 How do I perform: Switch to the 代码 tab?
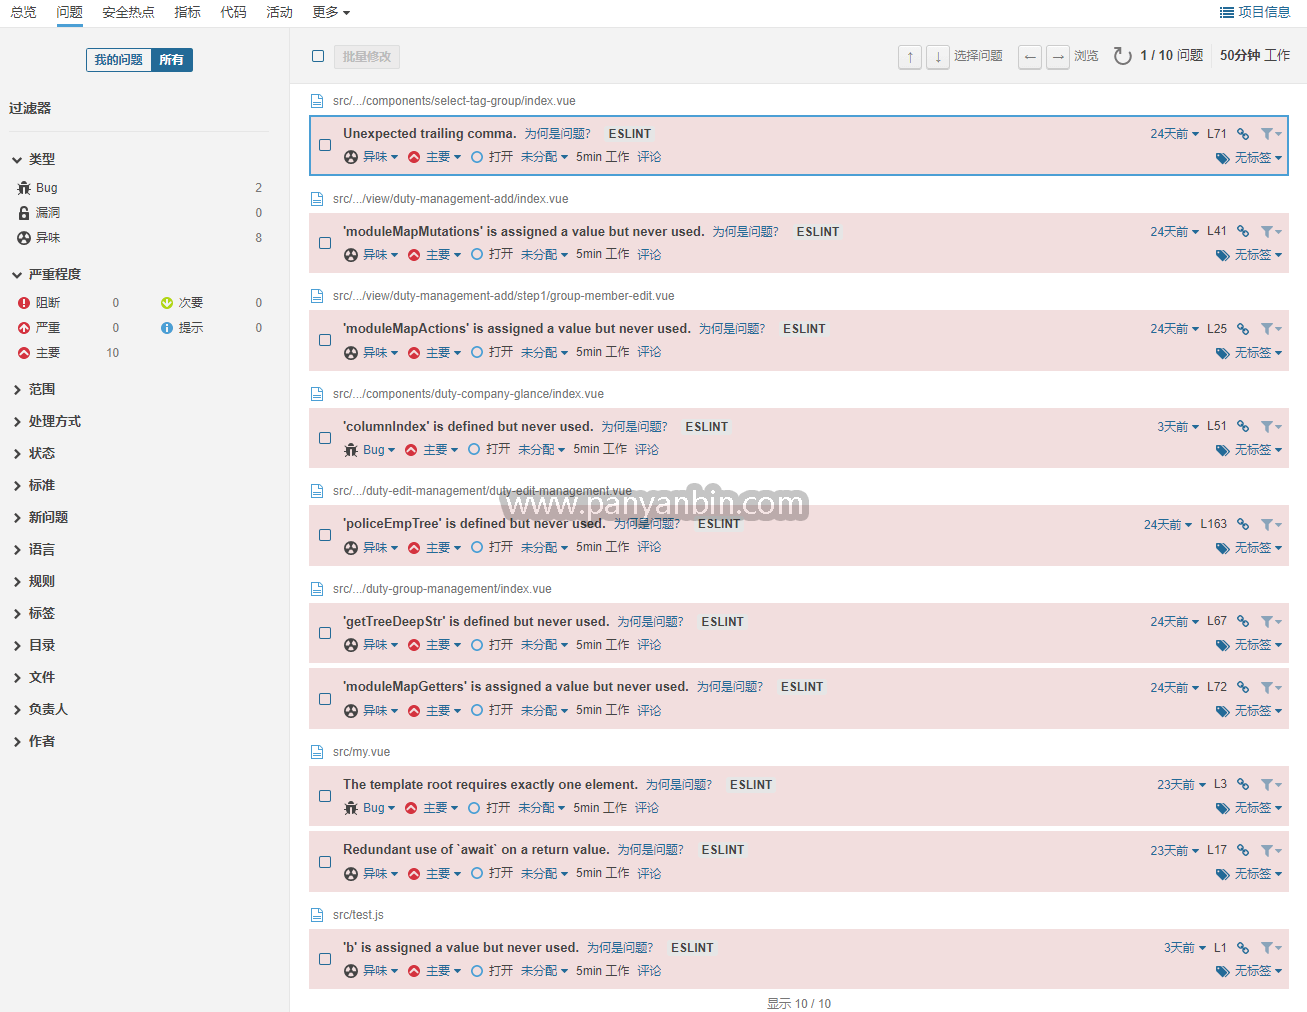(233, 12)
